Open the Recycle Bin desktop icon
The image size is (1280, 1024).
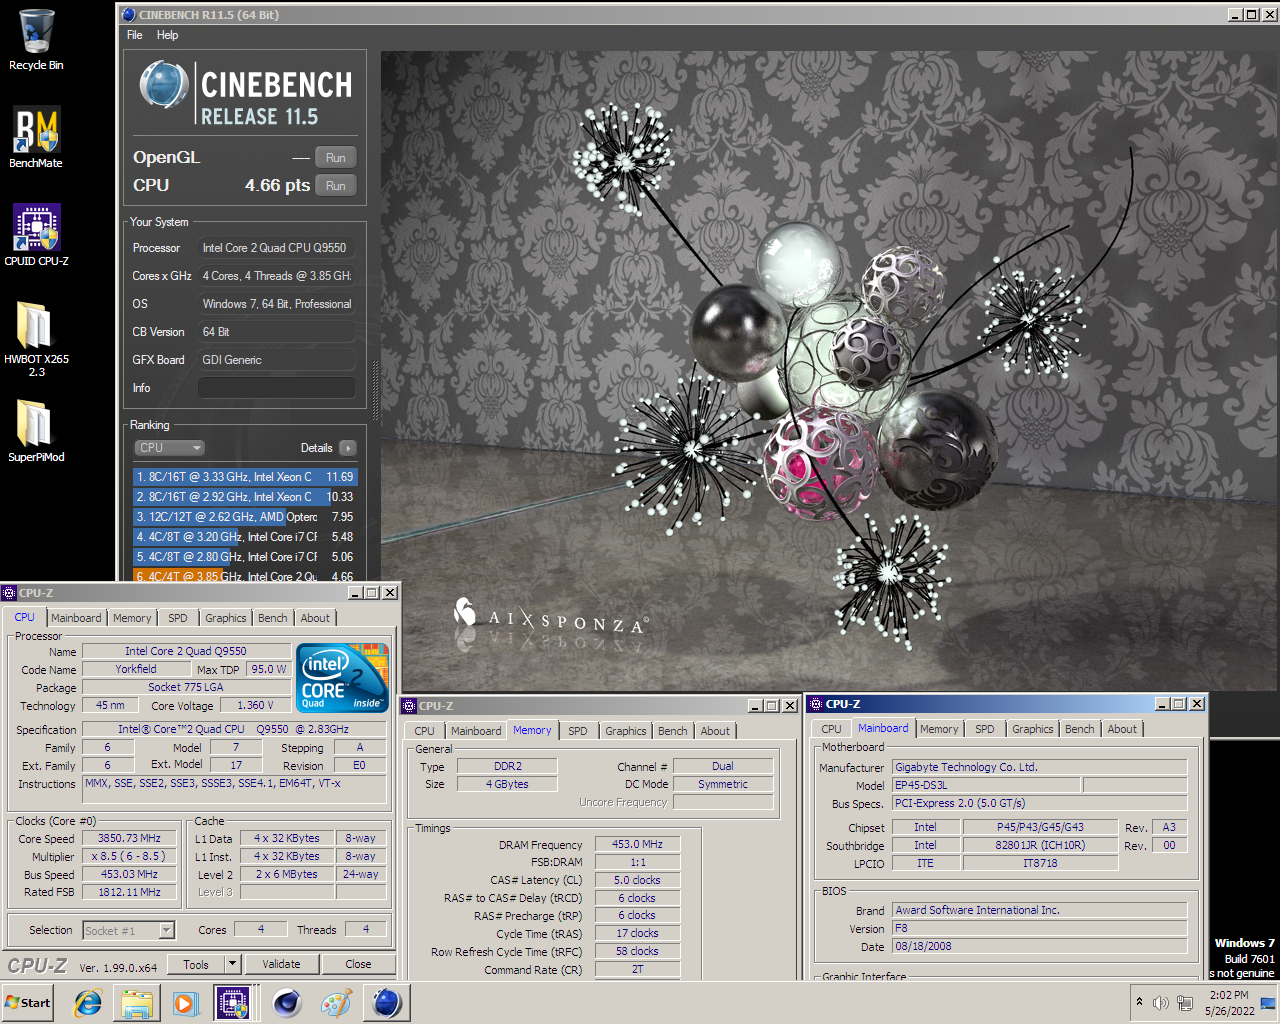point(36,40)
